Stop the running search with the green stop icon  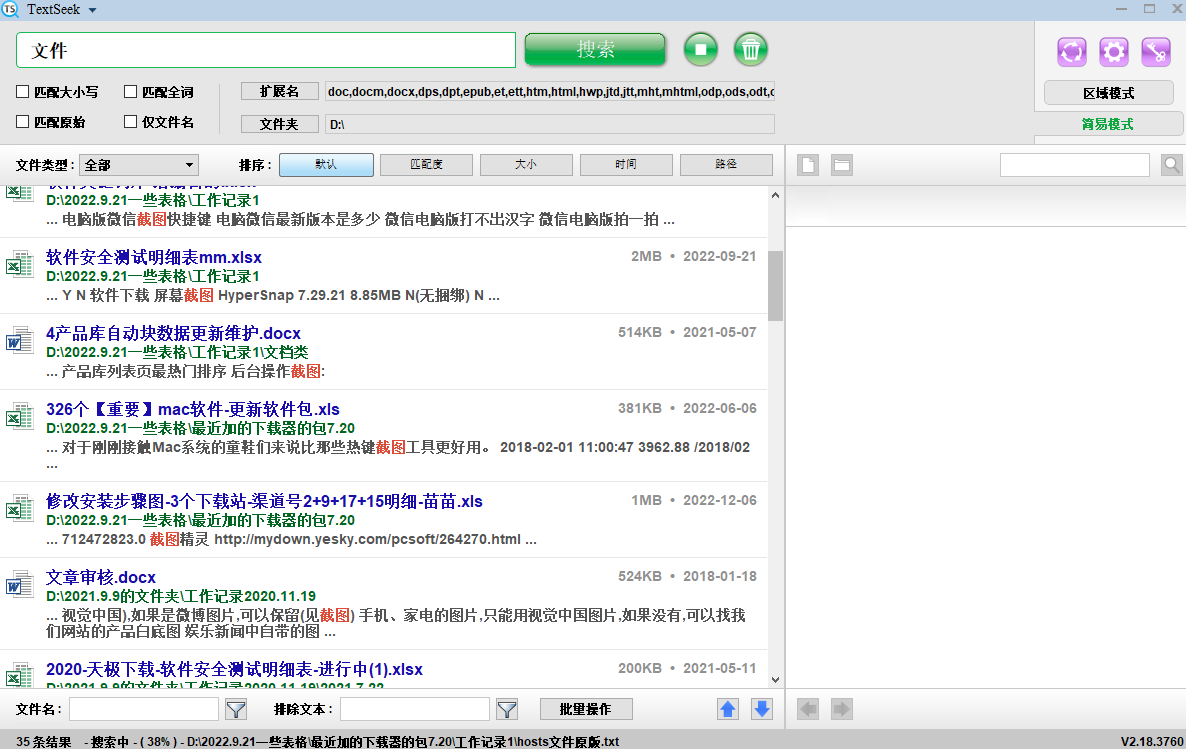701,49
